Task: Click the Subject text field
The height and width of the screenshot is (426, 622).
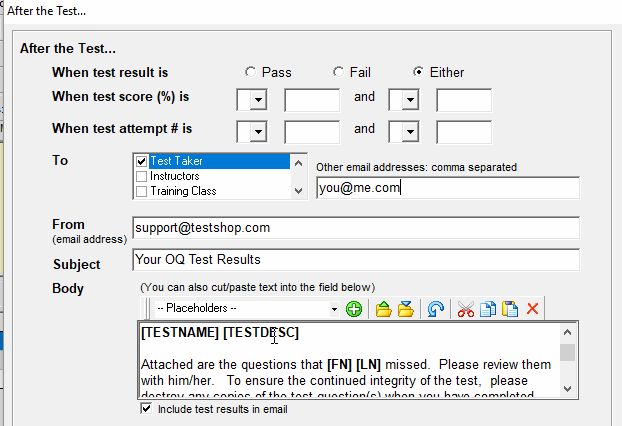Action: (x=355, y=260)
